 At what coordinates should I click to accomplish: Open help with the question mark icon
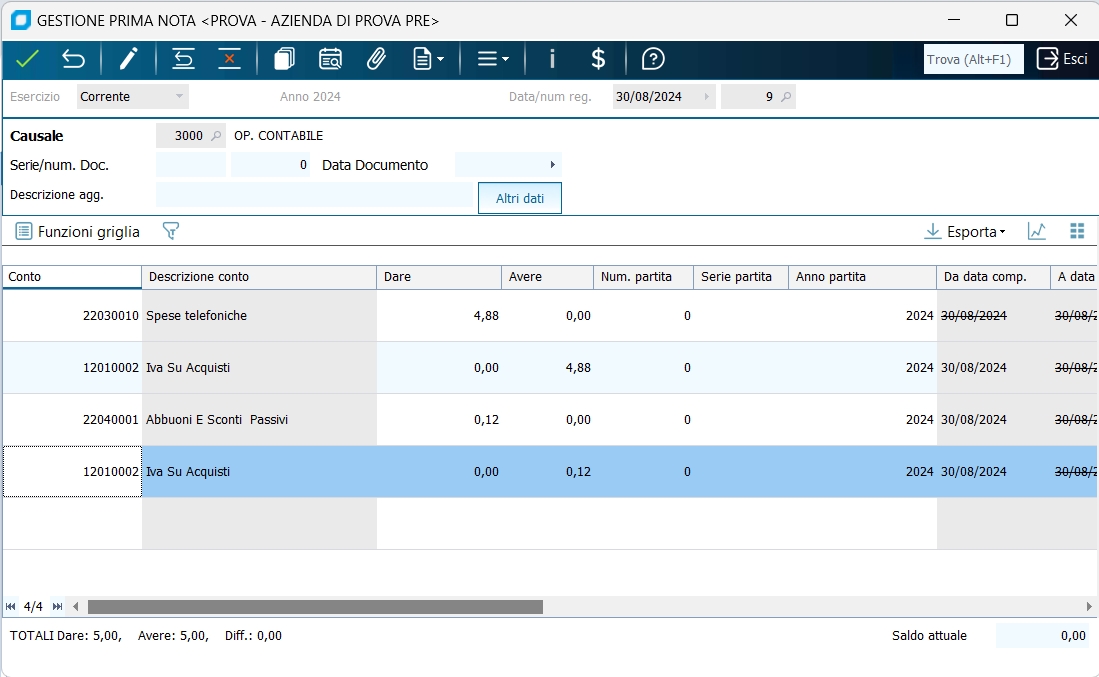[653, 59]
